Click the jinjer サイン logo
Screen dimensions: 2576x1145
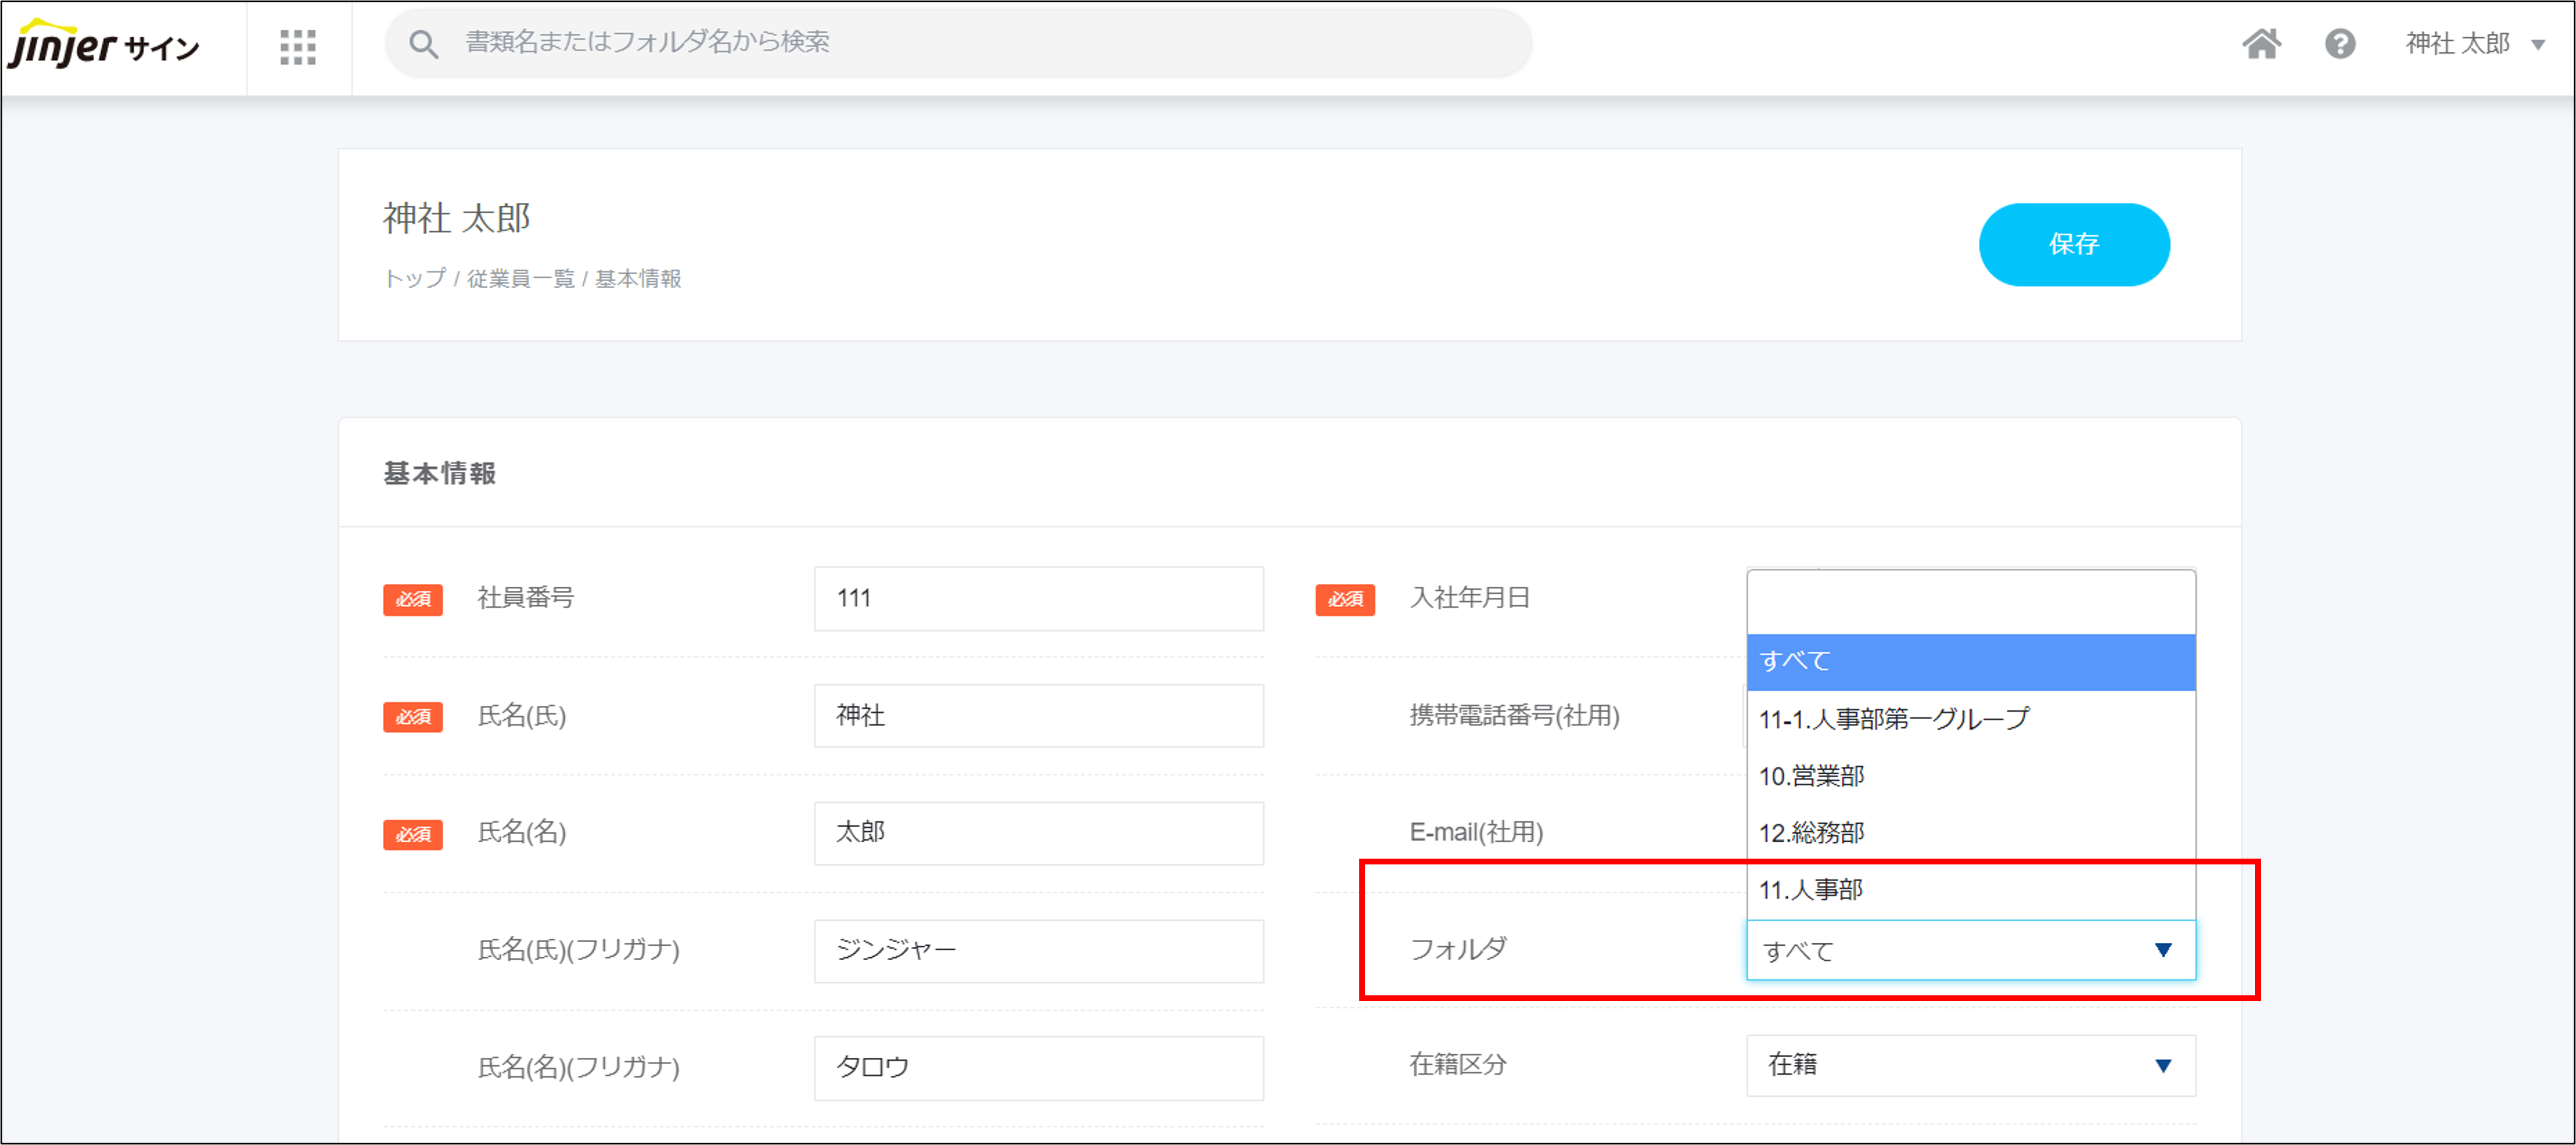coord(104,46)
